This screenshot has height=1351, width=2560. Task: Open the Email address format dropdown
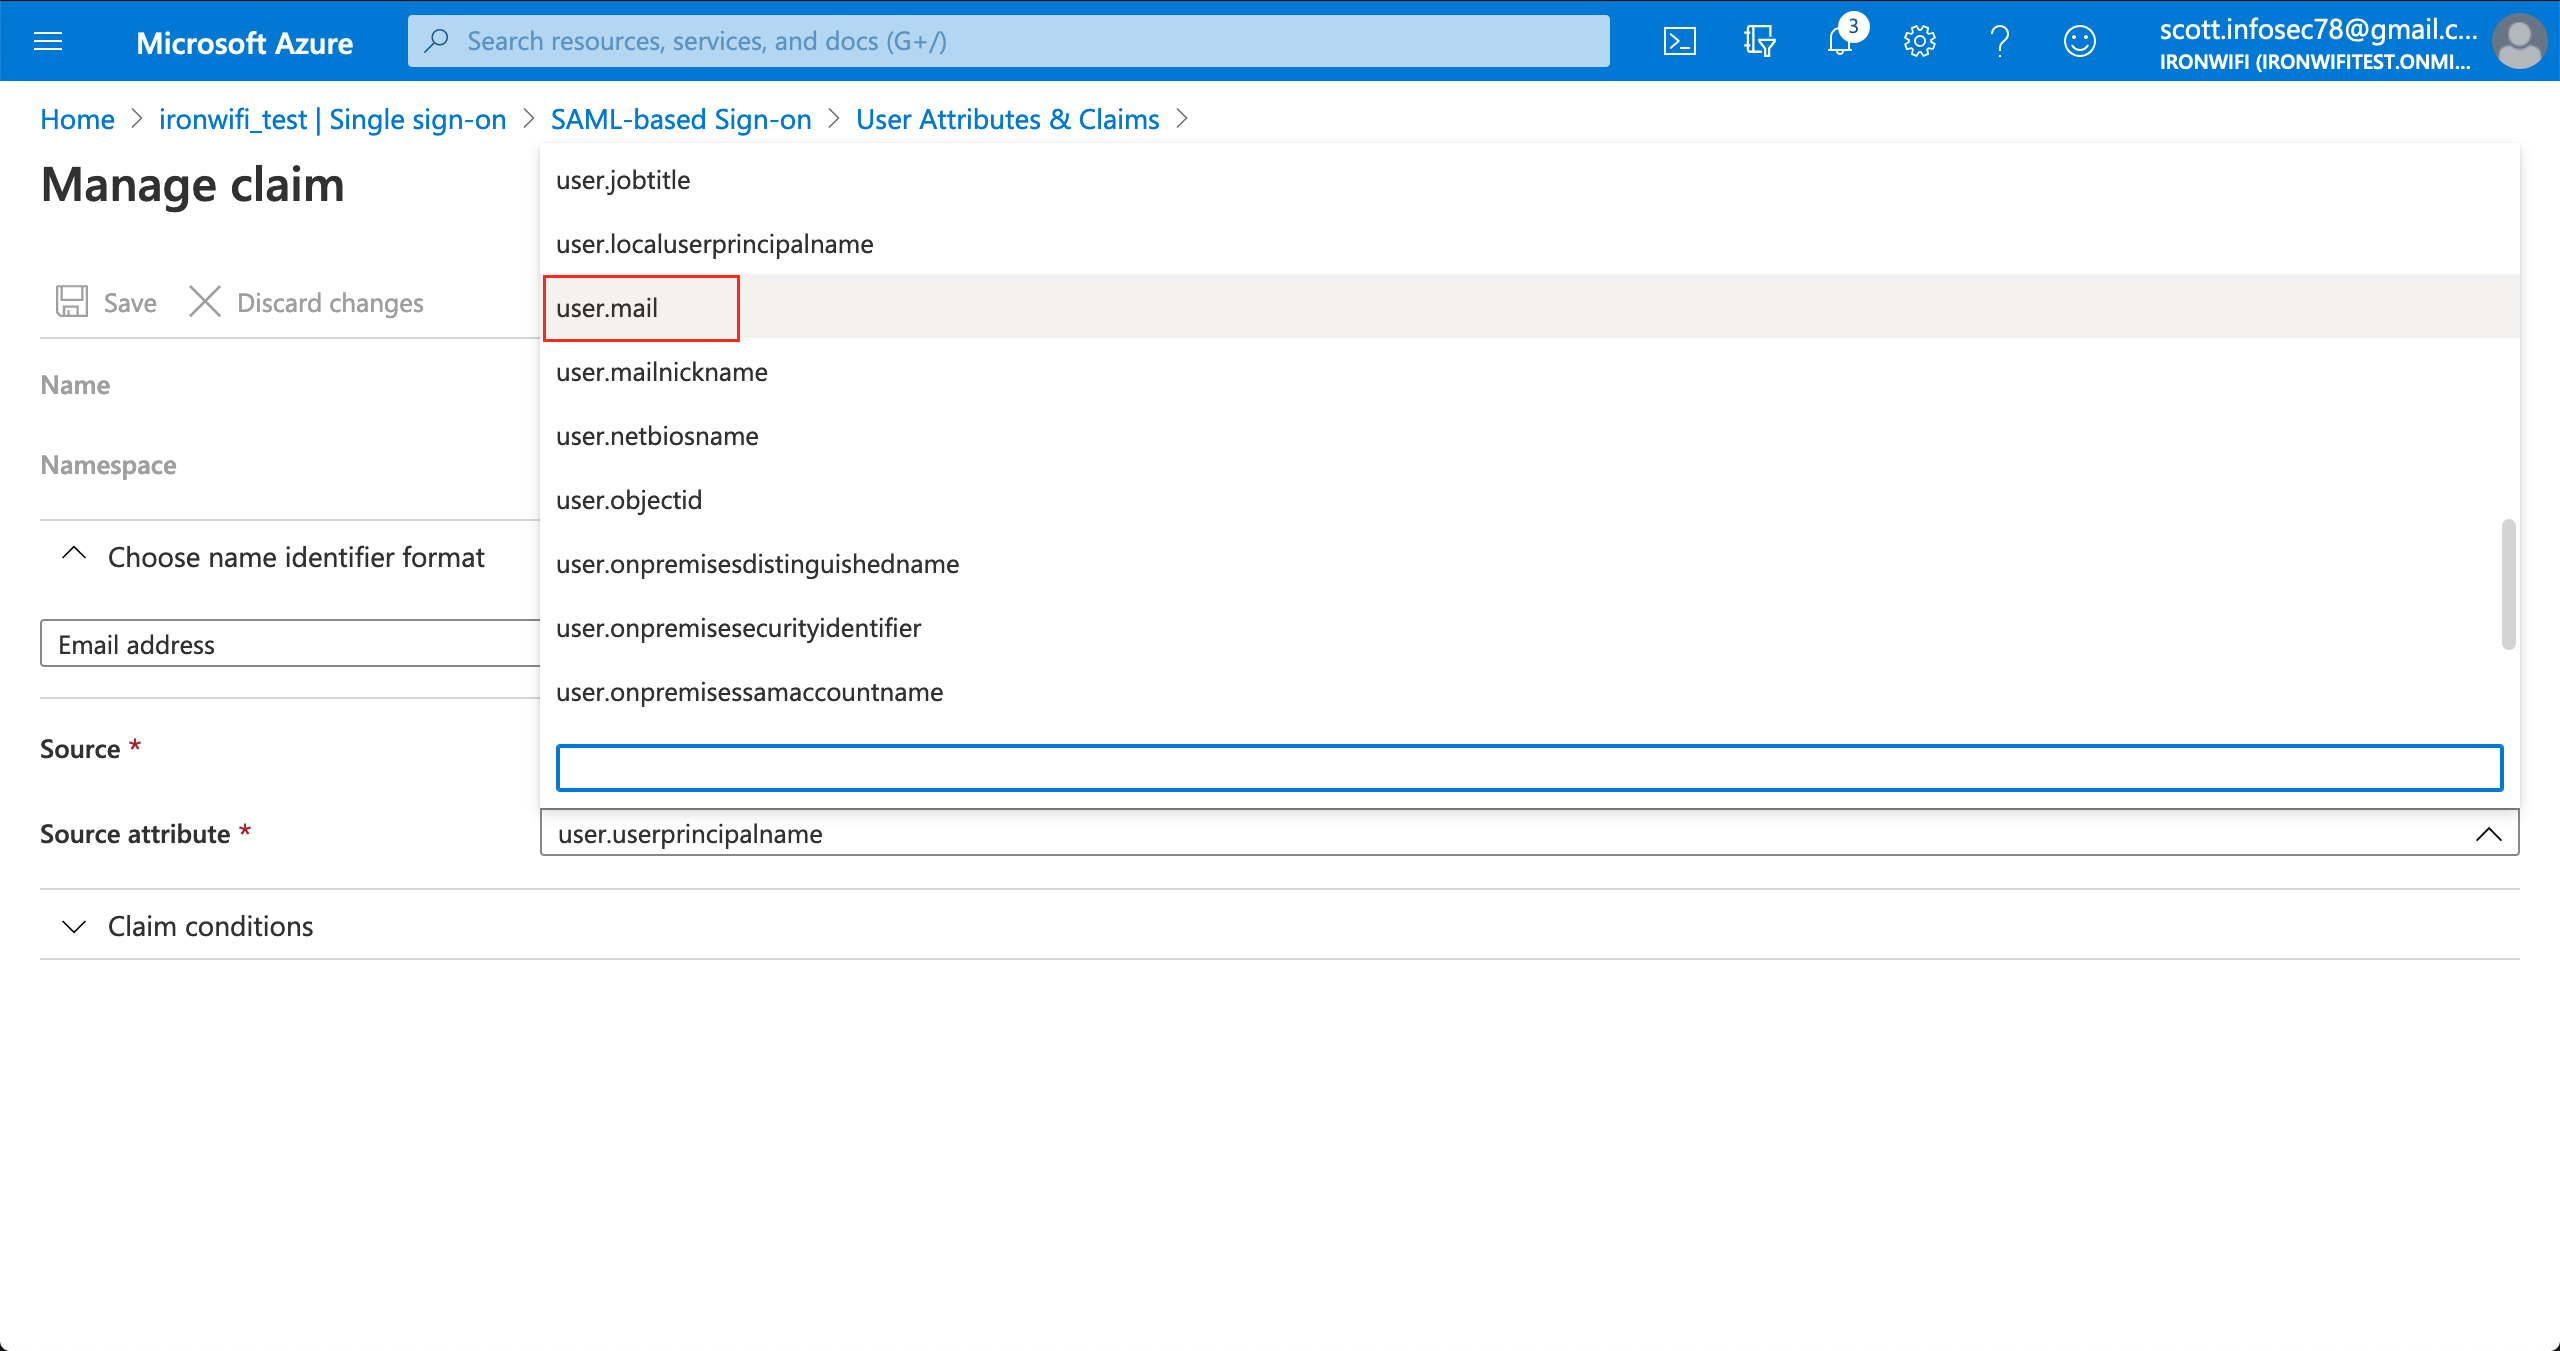point(290,644)
